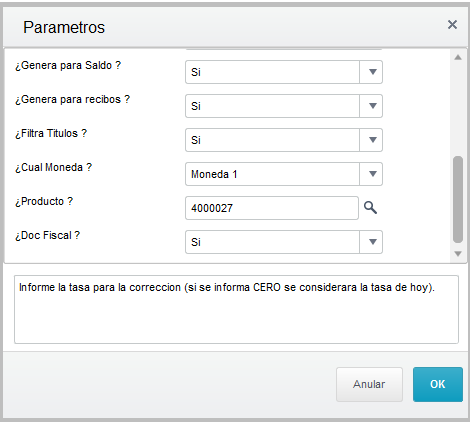Click the Genera para recibos Si value field
Viewport: 470px width, 422px height.
click(x=272, y=106)
